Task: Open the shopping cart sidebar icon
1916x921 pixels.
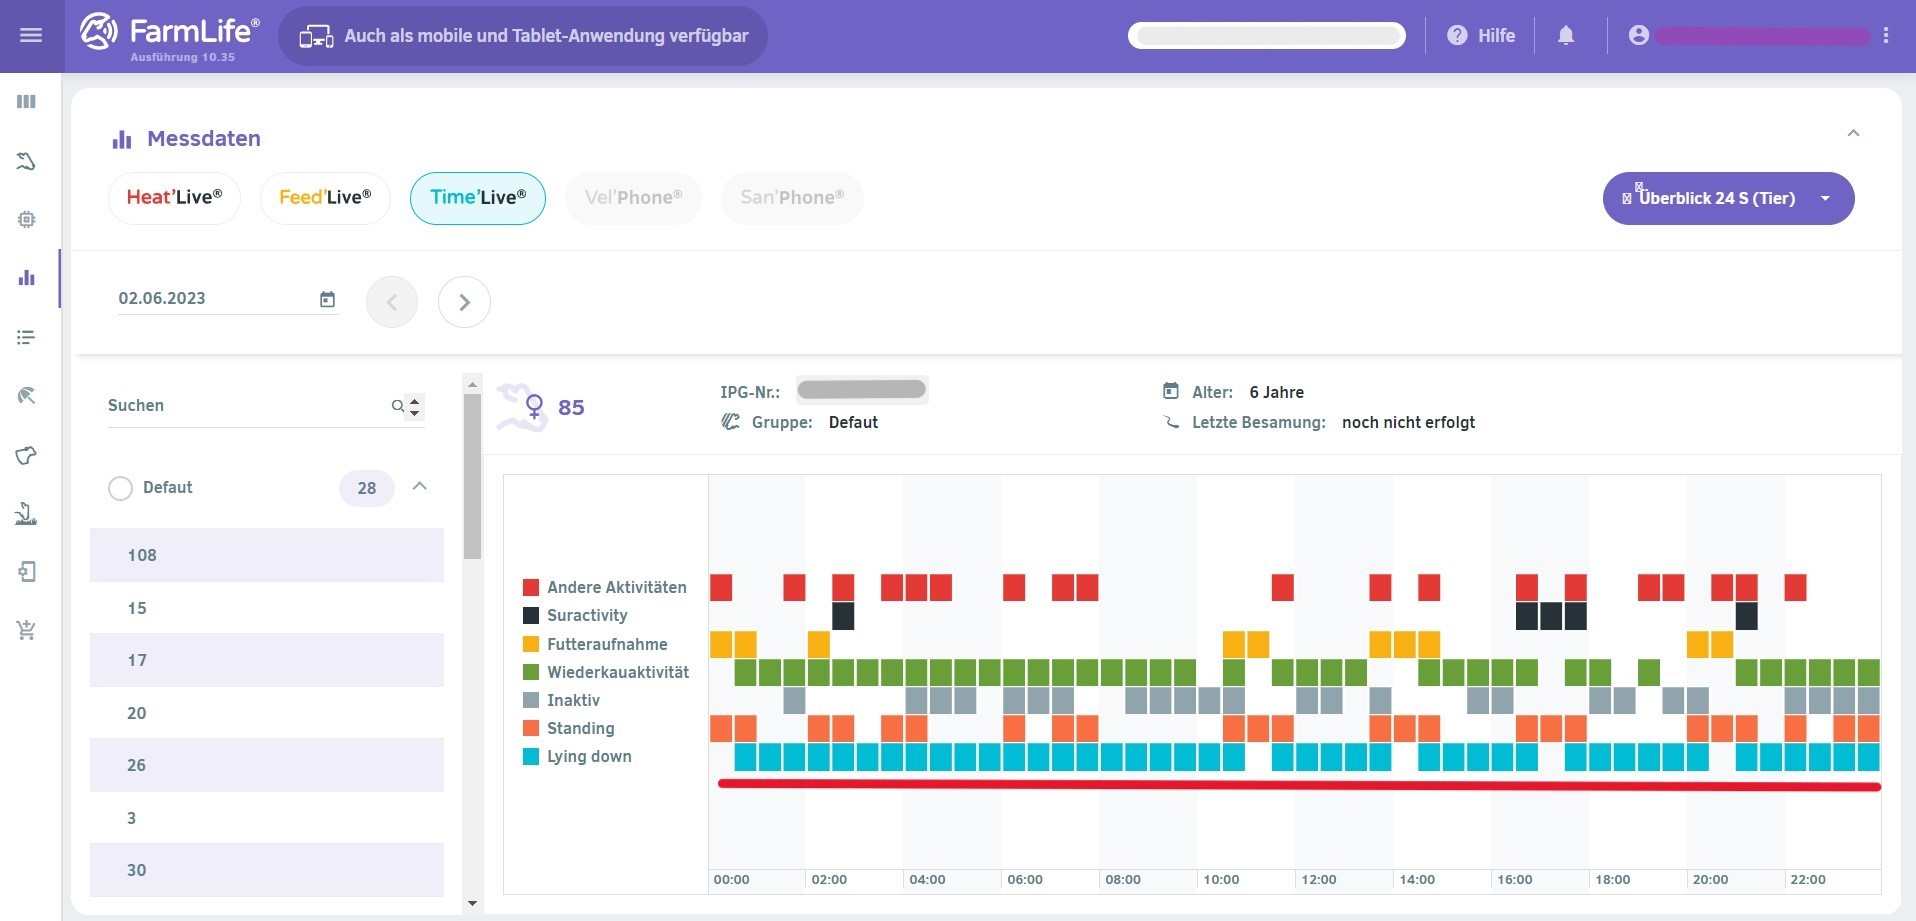Action: (x=27, y=630)
